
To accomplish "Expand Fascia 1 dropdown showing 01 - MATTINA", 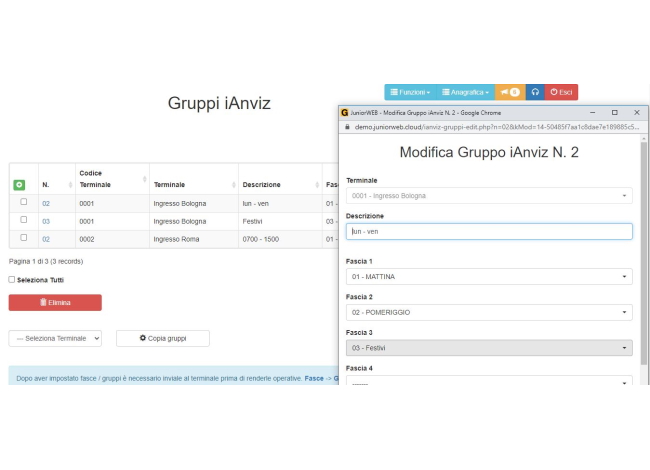I will (489, 276).
